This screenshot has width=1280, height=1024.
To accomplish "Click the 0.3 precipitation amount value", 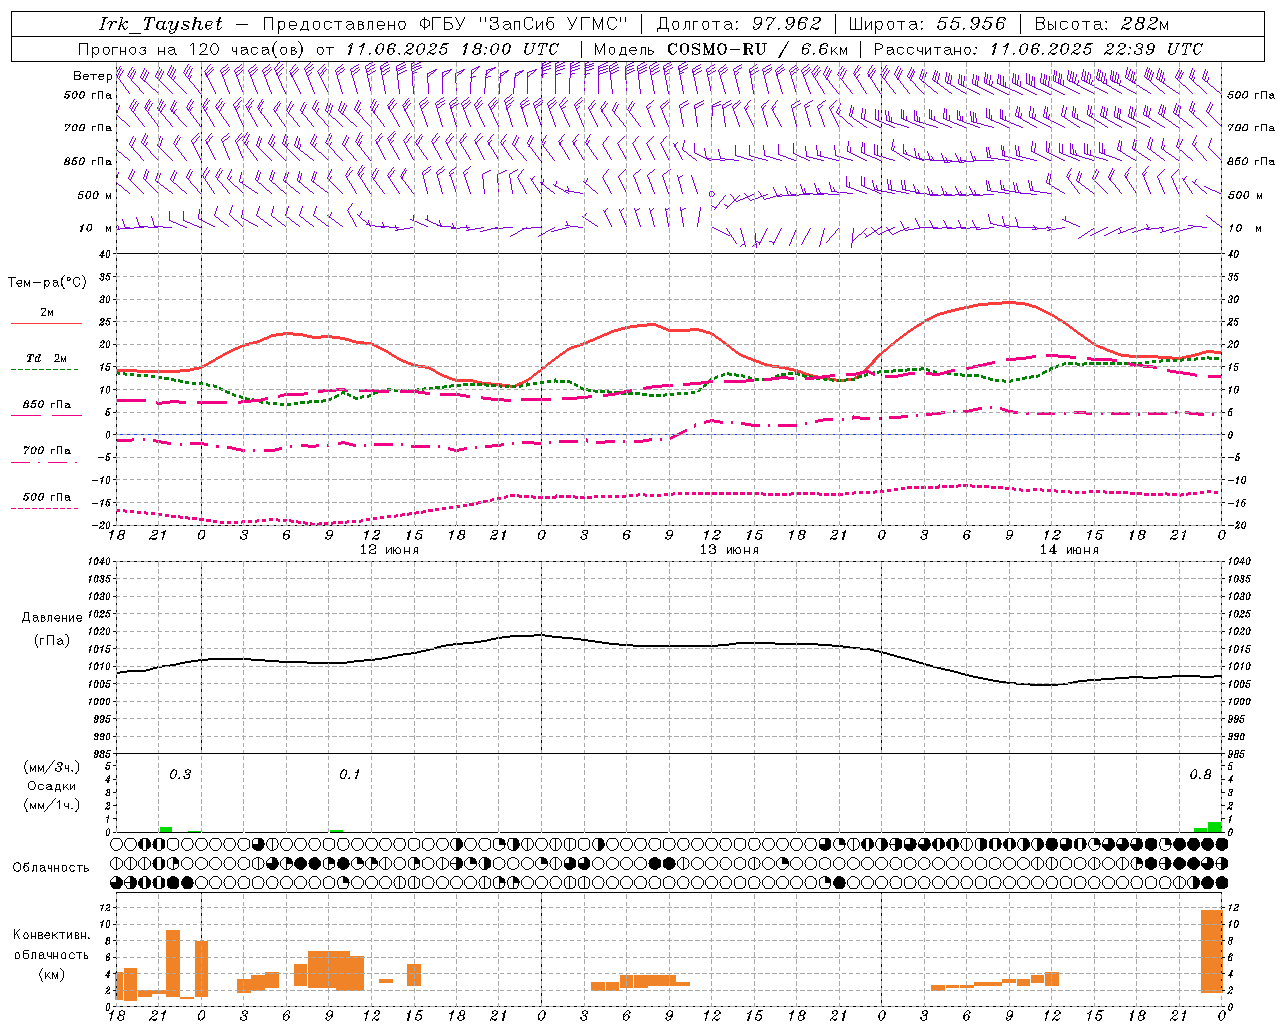I will pos(180,775).
